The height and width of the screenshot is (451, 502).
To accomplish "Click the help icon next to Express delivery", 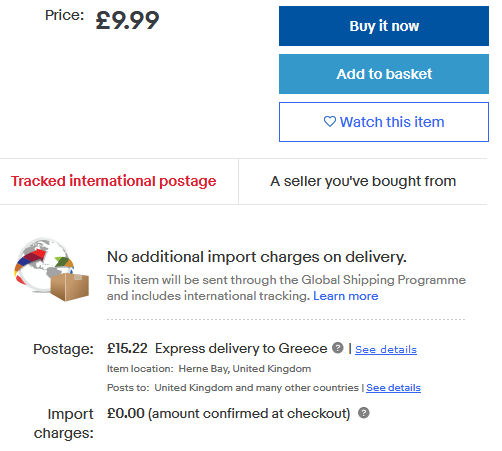I will (x=338, y=348).
